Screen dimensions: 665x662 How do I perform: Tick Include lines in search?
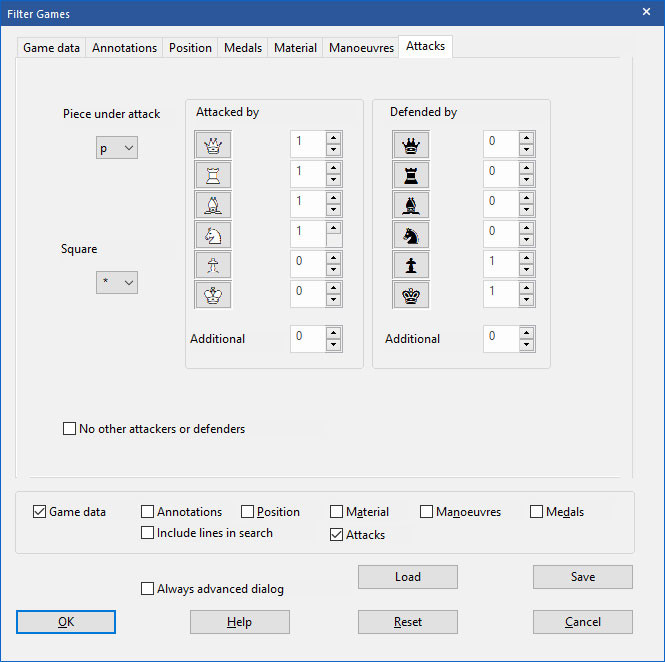pyautogui.click(x=148, y=533)
